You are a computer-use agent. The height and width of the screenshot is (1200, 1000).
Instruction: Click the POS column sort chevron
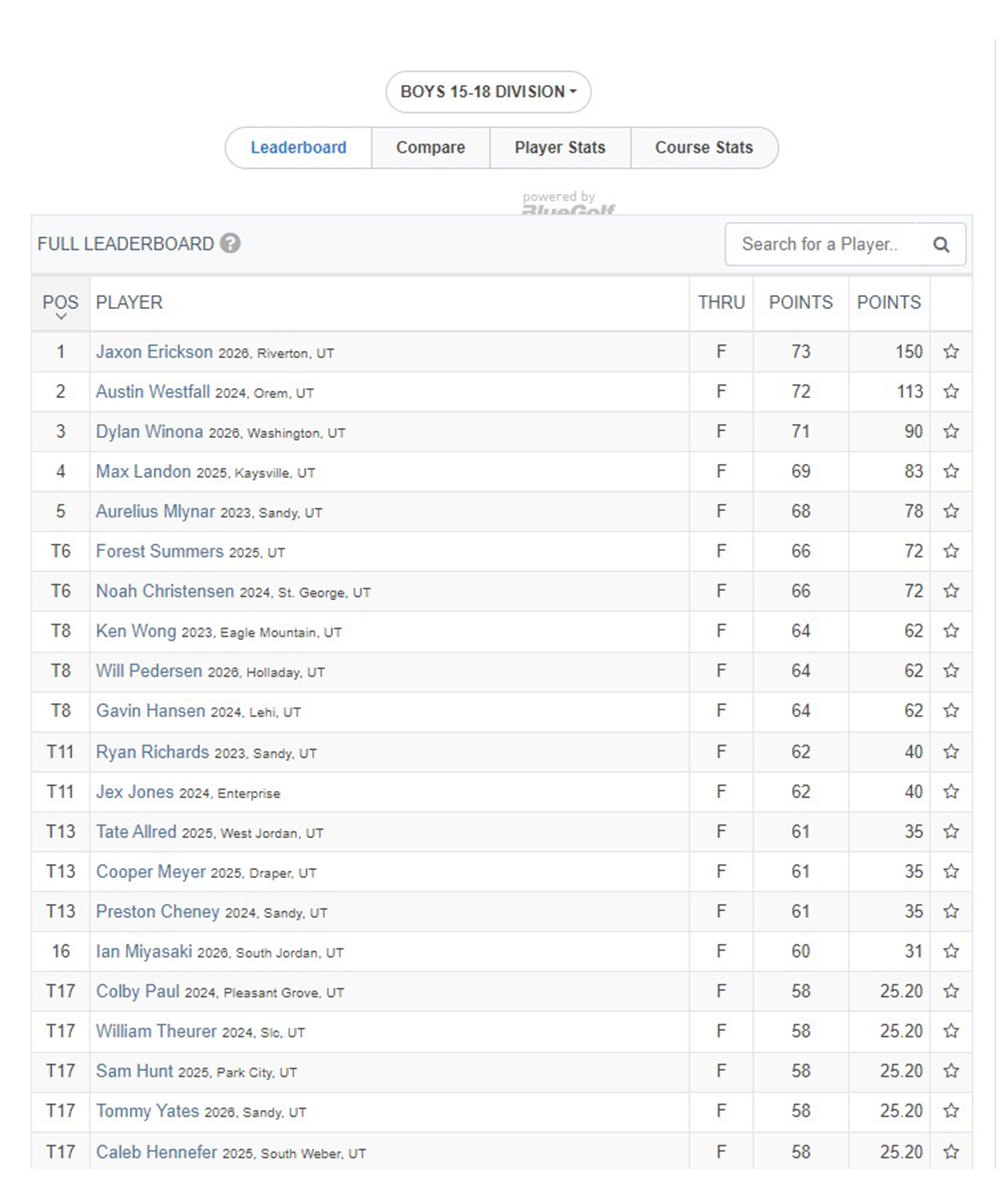[x=60, y=316]
